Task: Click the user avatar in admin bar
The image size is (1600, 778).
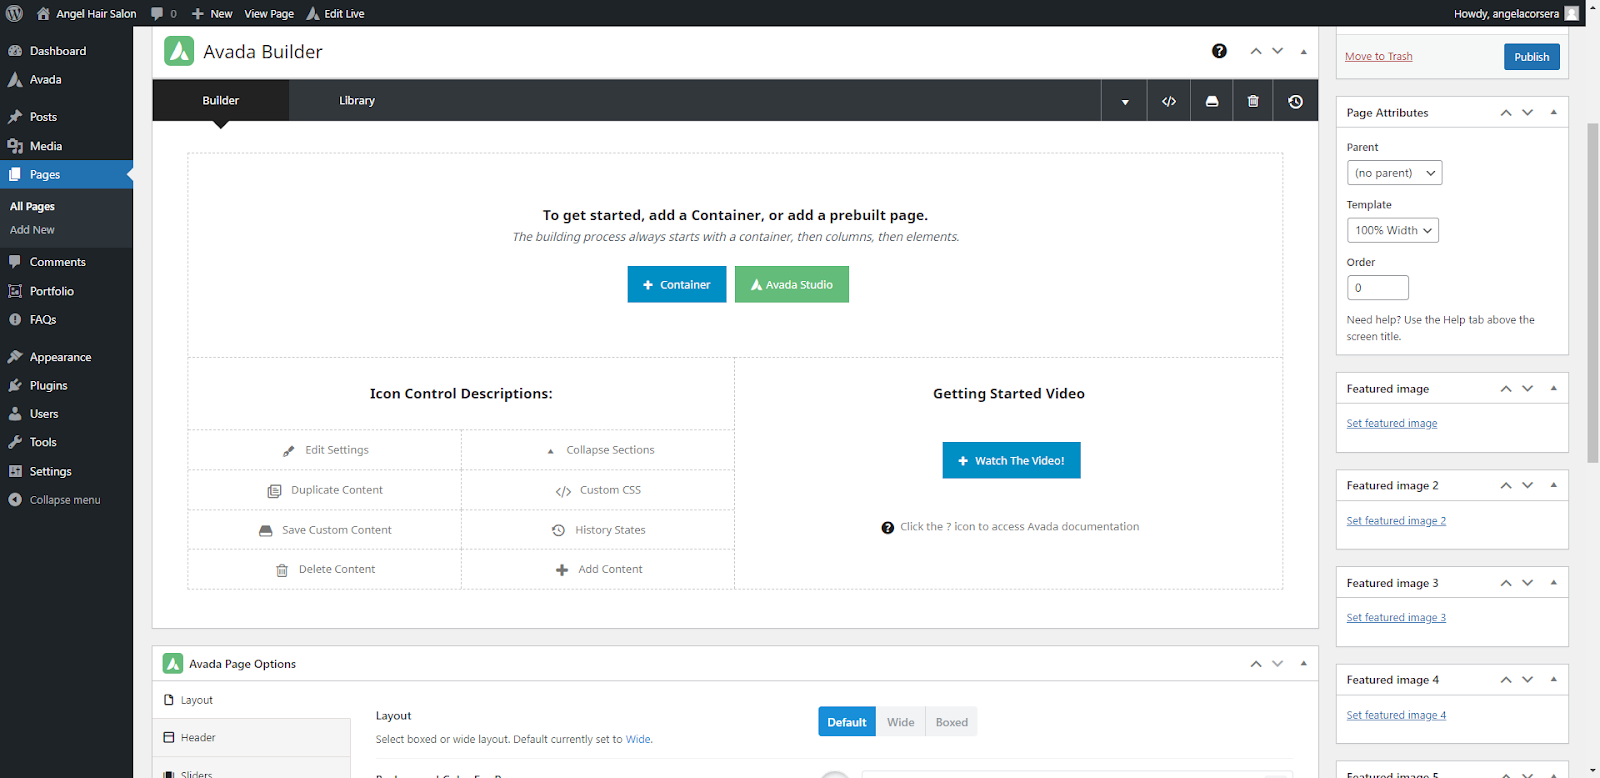Action: pyautogui.click(x=1572, y=14)
